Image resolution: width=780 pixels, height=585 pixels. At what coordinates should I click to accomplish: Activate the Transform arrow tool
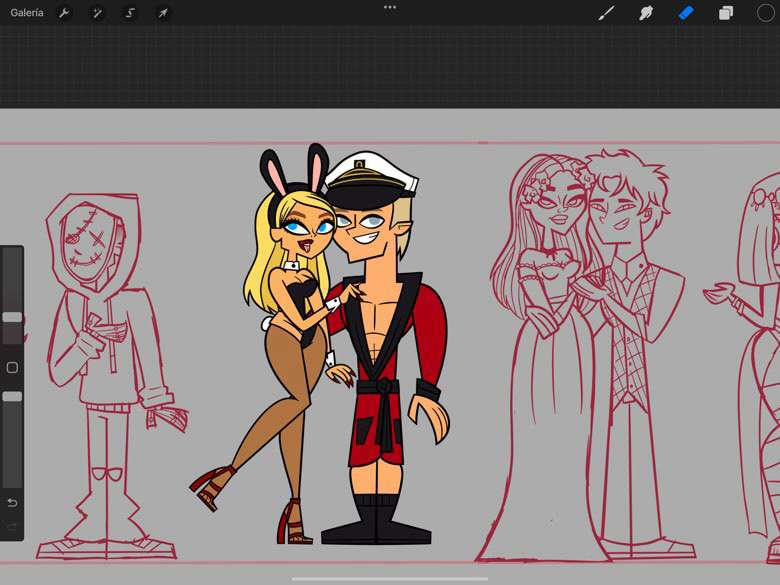pos(163,13)
